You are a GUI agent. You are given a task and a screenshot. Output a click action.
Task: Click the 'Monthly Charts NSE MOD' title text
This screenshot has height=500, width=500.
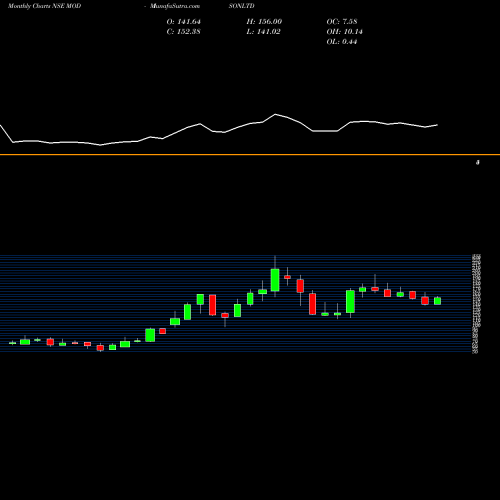44,6
